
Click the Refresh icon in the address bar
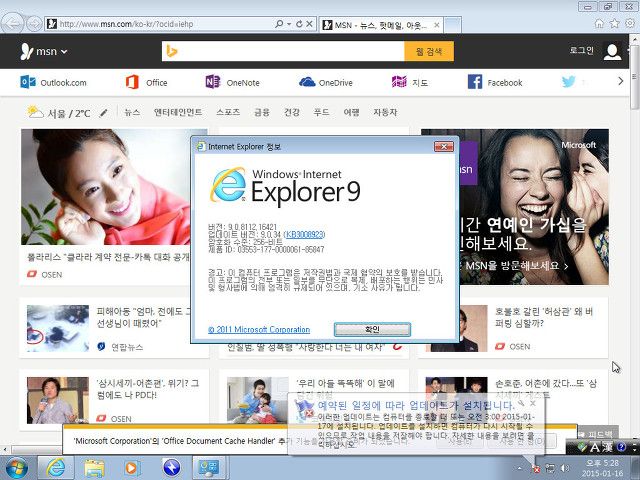[299, 24]
